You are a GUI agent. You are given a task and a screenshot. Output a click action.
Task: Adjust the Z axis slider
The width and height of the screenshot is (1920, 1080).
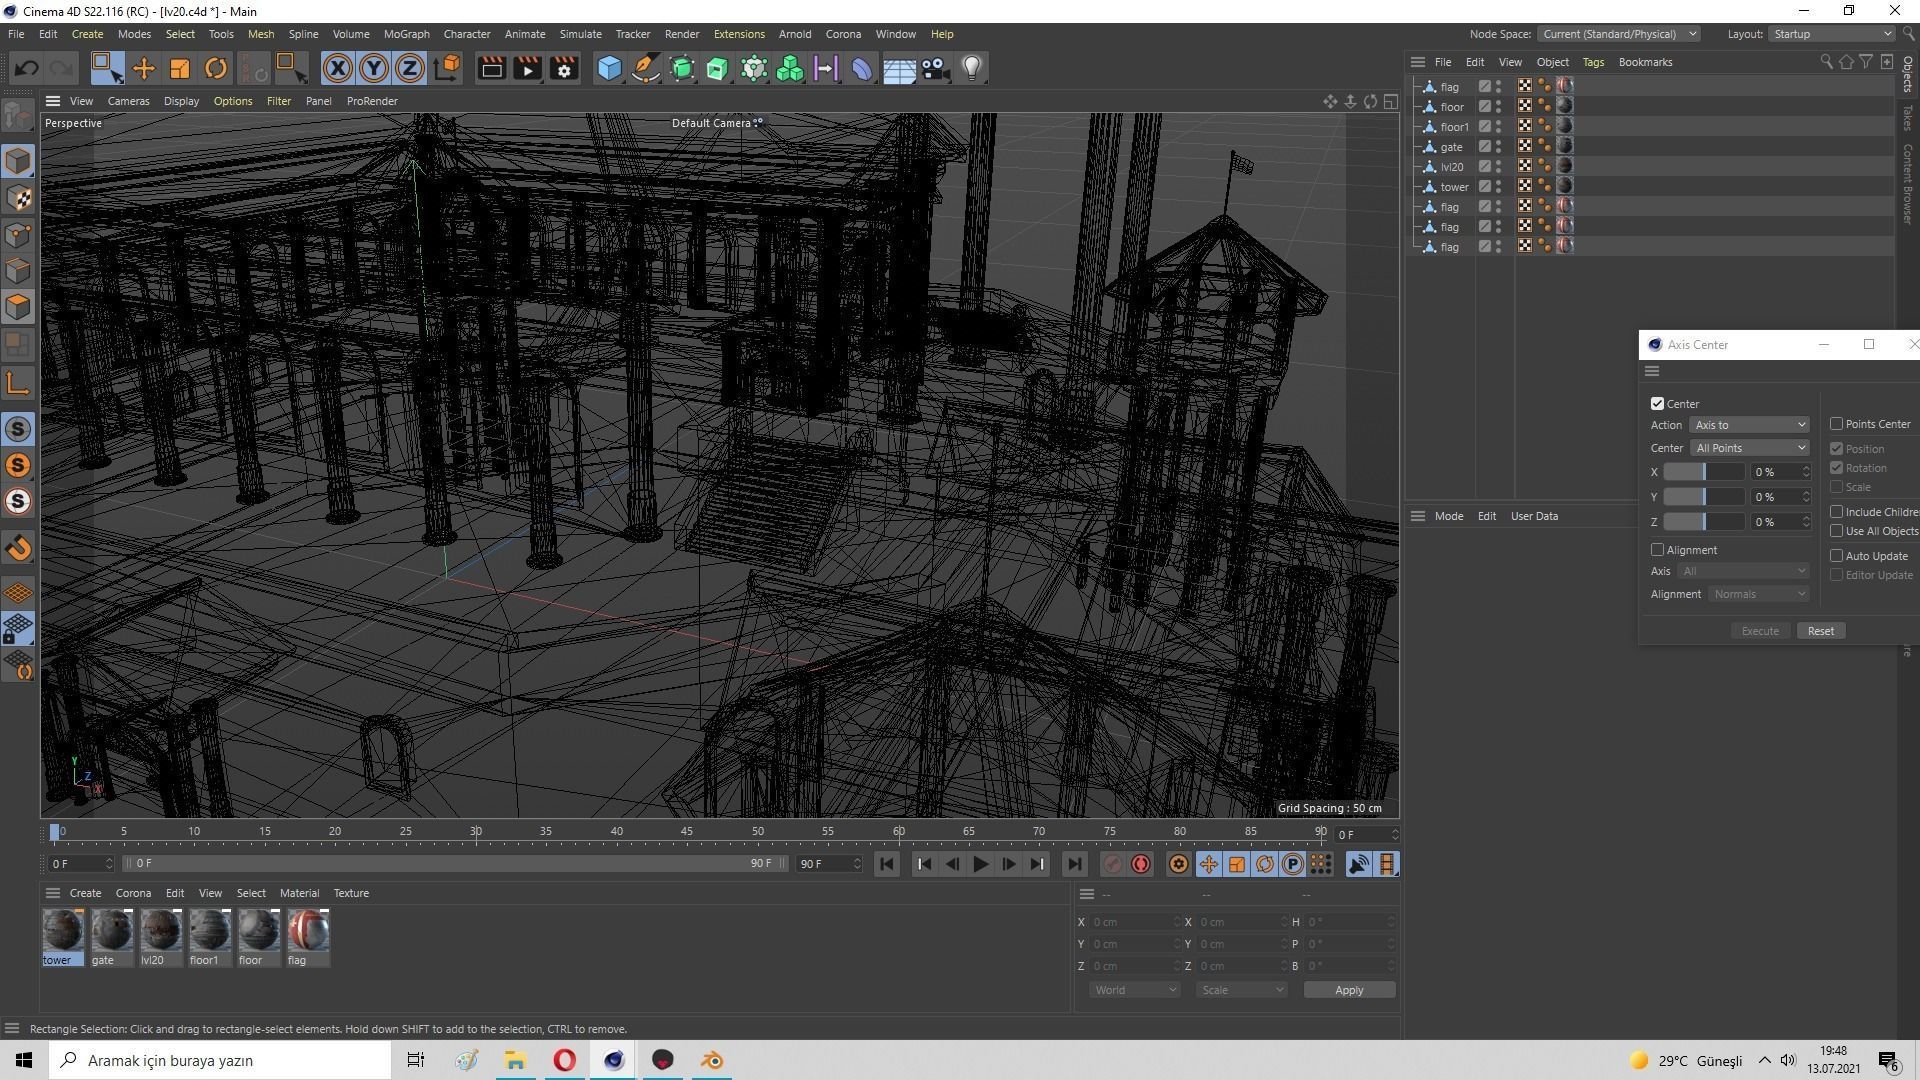[x=1703, y=522]
